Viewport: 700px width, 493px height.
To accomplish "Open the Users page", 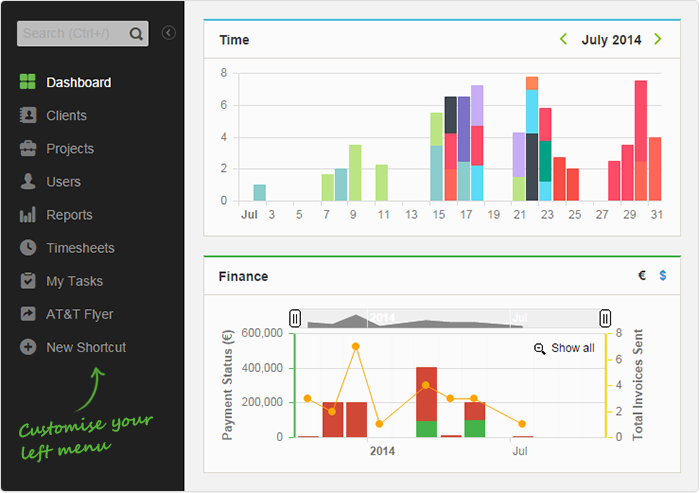I will [63, 182].
